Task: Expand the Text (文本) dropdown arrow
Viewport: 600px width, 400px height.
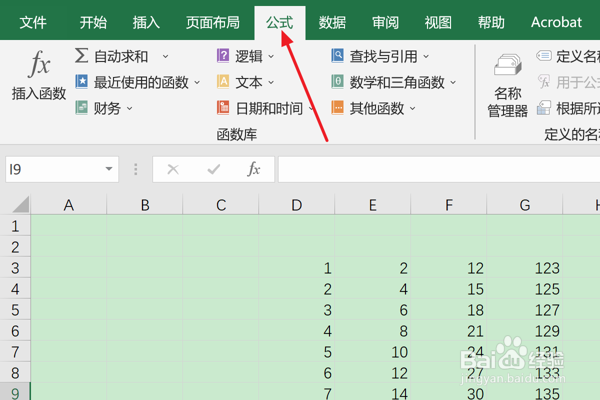Action: tap(271, 82)
